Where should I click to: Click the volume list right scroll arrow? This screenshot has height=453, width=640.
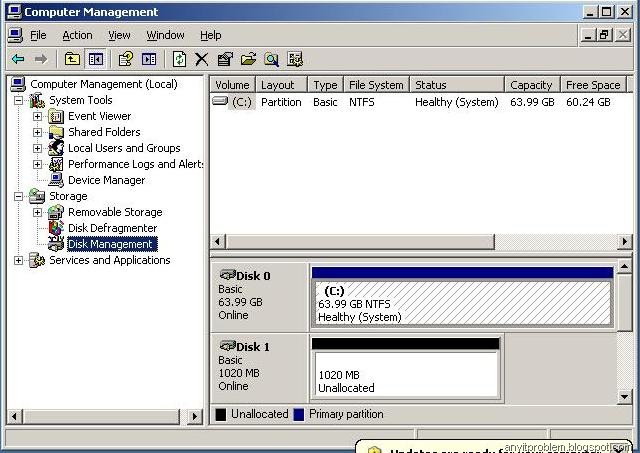point(624,242)
